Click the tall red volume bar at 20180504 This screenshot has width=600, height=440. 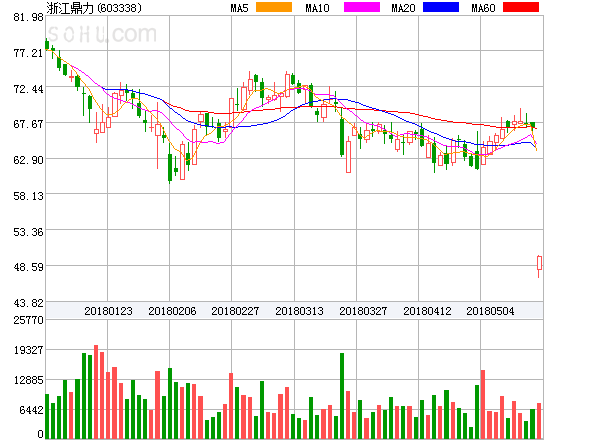point(483,404)
